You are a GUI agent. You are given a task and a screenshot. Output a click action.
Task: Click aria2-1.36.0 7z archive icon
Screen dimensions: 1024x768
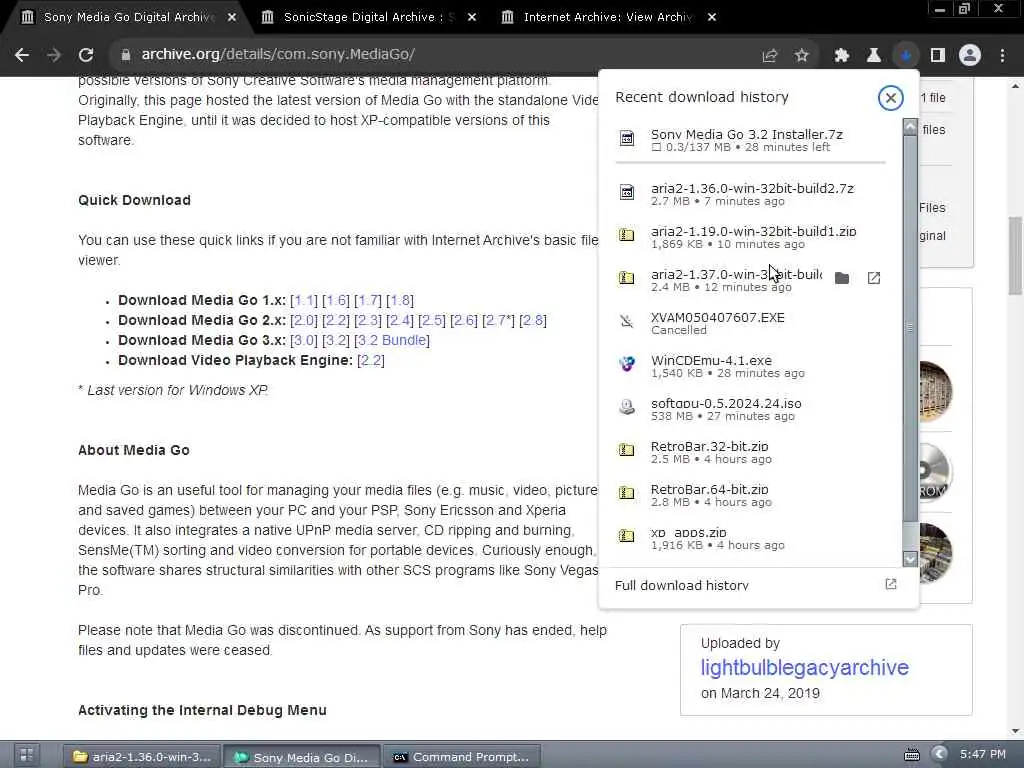coord(626,192)
